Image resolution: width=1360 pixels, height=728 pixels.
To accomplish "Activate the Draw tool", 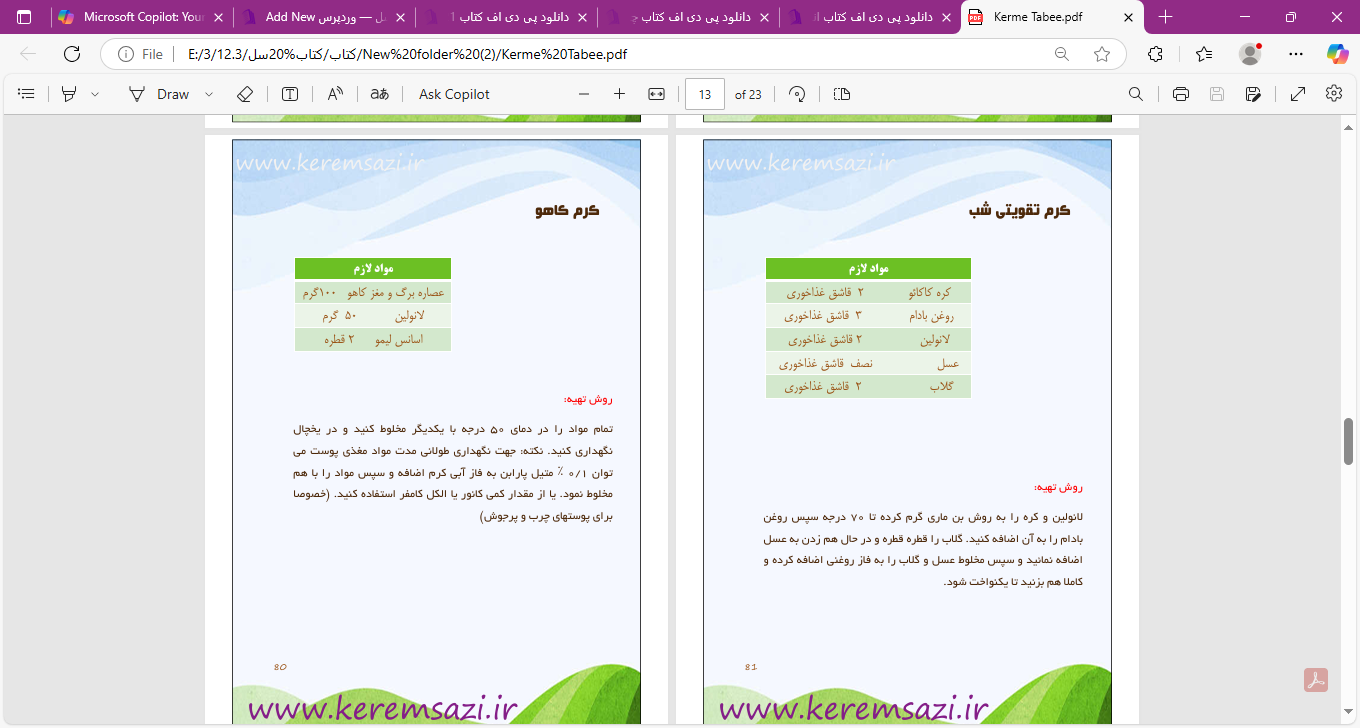I will point(159,94).
